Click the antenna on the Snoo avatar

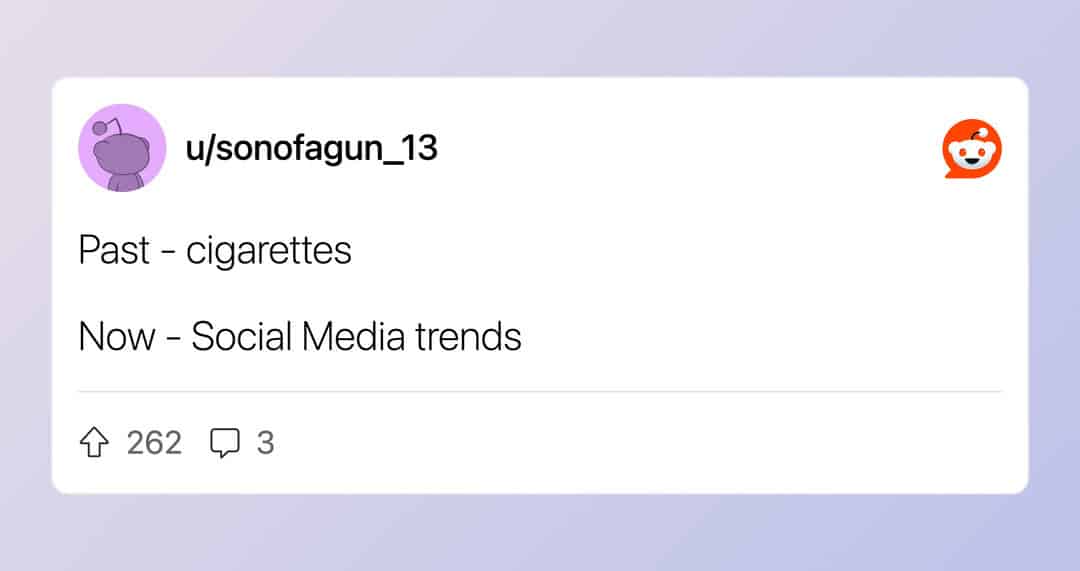pyautogui.click(x=101, y=130)
